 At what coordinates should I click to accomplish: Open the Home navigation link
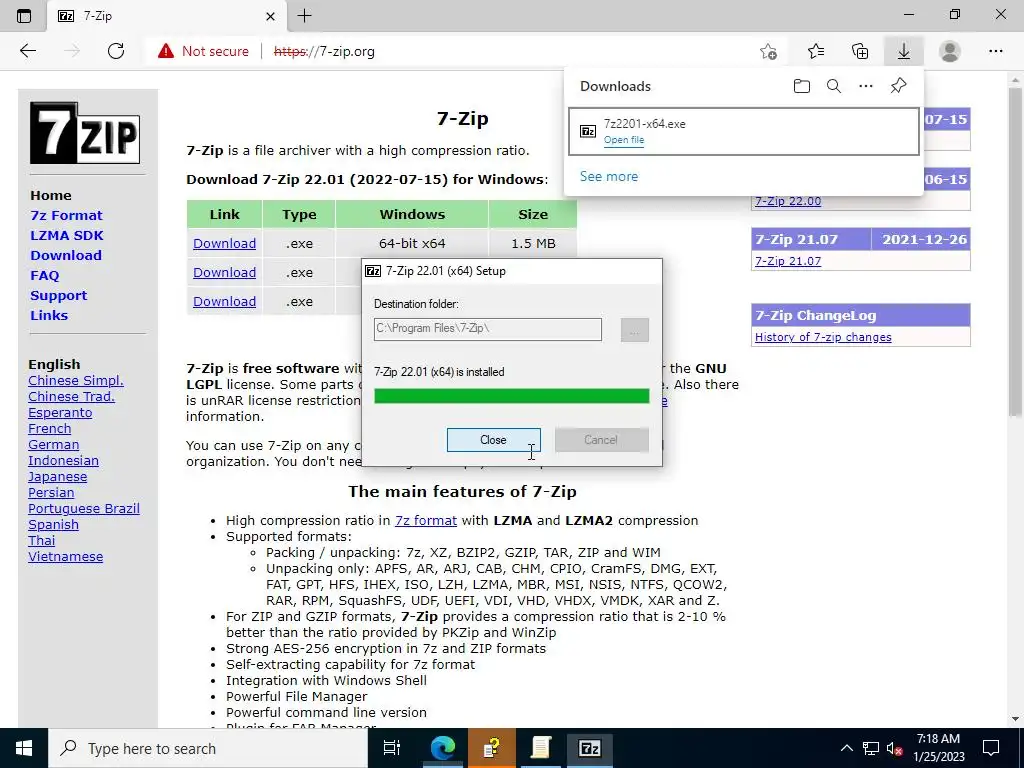pos(51,195)
